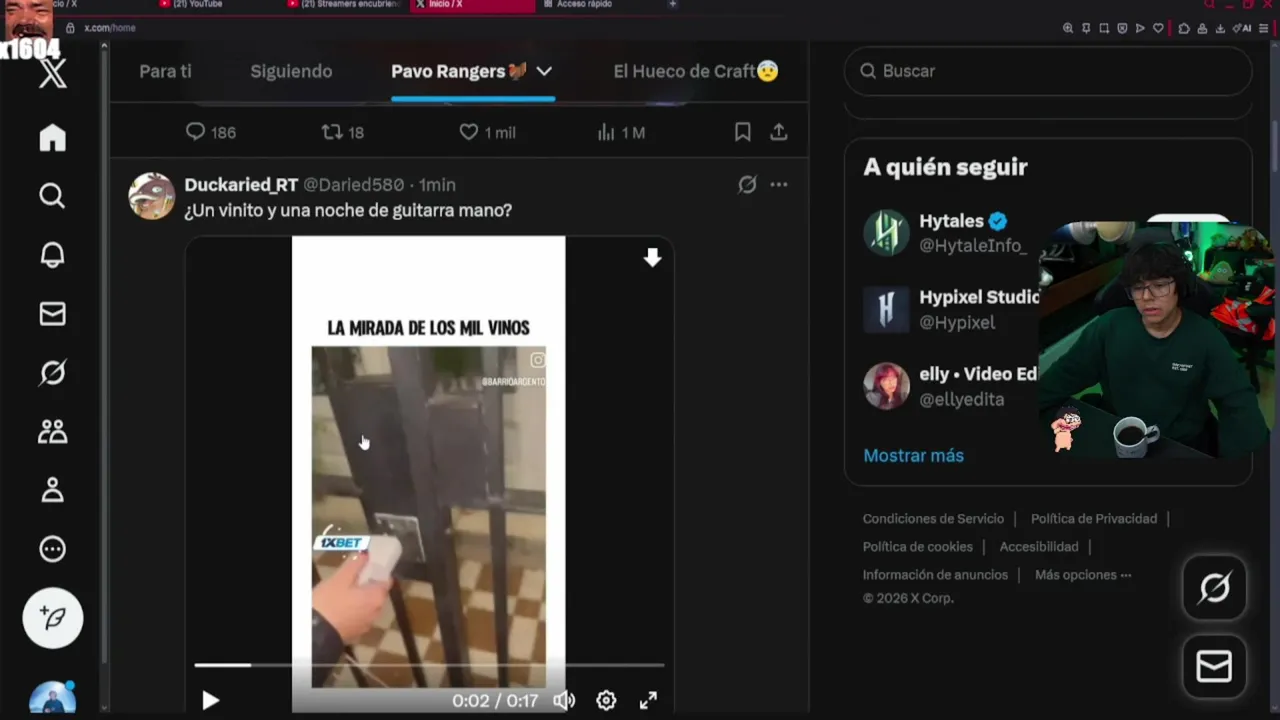Take a snapshot with browser toolbar icon
Image resolution: width=1280 pixels, height=720 pixels.
tap(1104, 28)
